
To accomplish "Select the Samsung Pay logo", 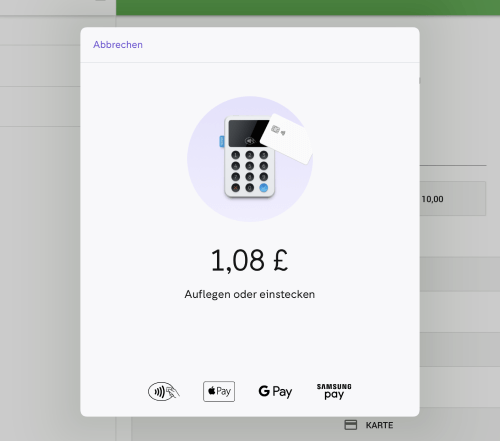I will 334,391.
